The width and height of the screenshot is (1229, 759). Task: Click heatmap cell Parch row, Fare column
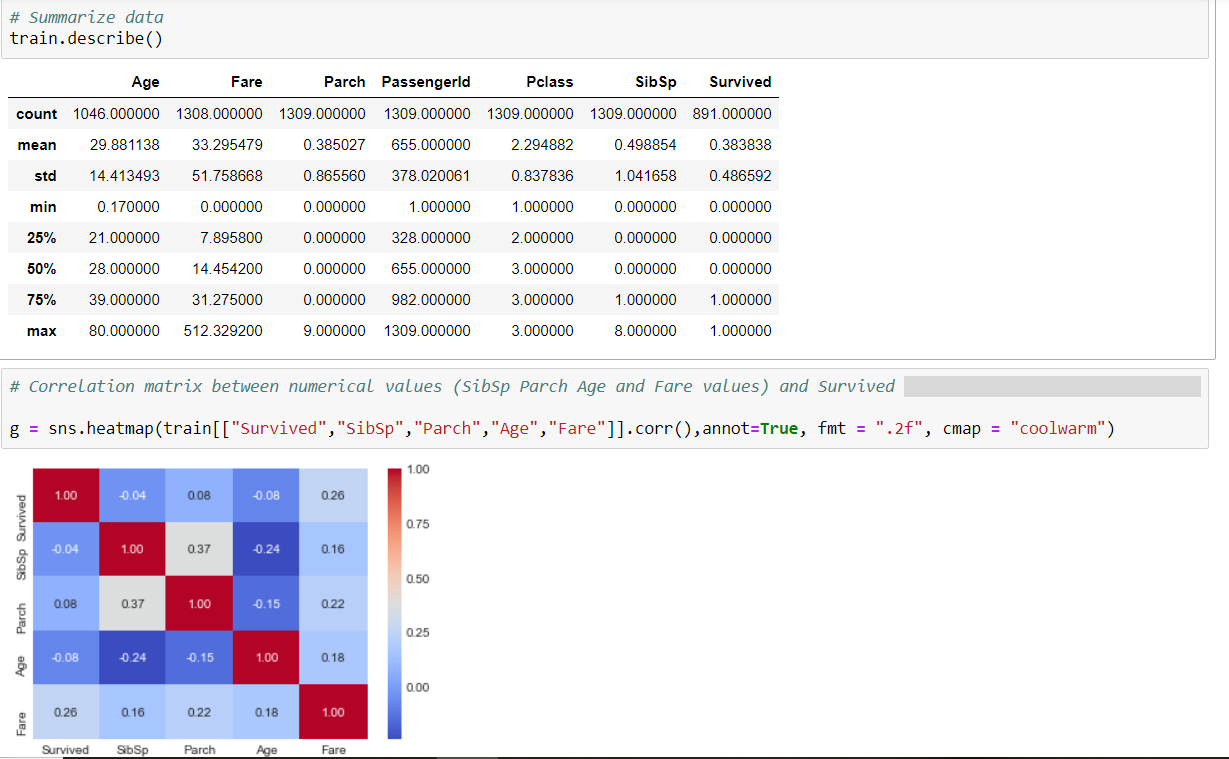[334, 603]
